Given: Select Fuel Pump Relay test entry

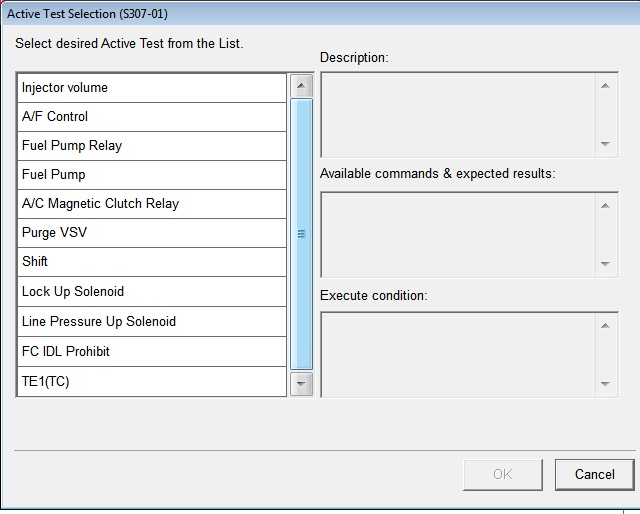Looking at the screenshot, I should tap(152, 146).
